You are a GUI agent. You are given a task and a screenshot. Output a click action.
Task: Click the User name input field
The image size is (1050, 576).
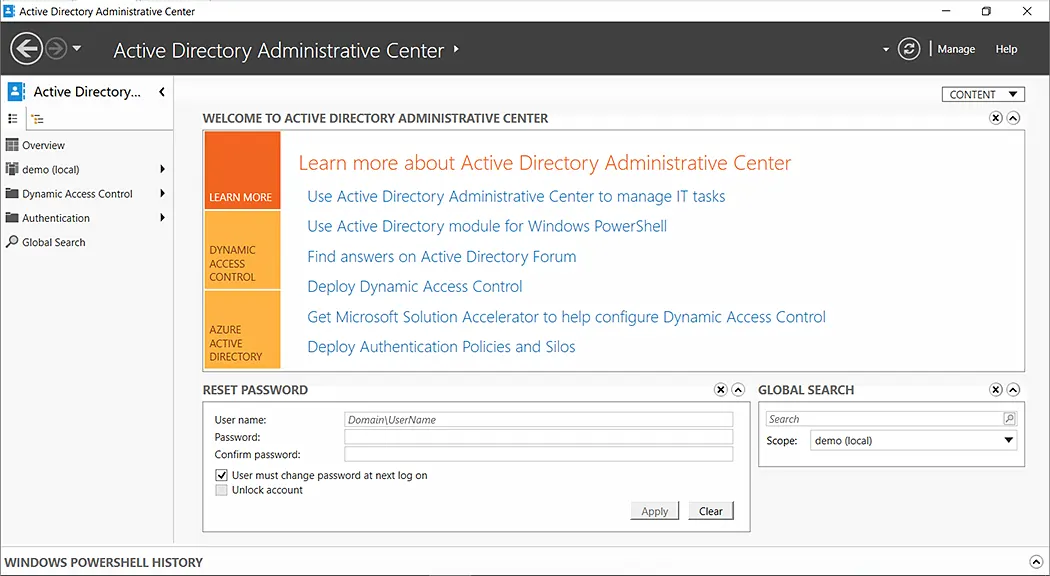pyautogui.click(x=538, y=420)
